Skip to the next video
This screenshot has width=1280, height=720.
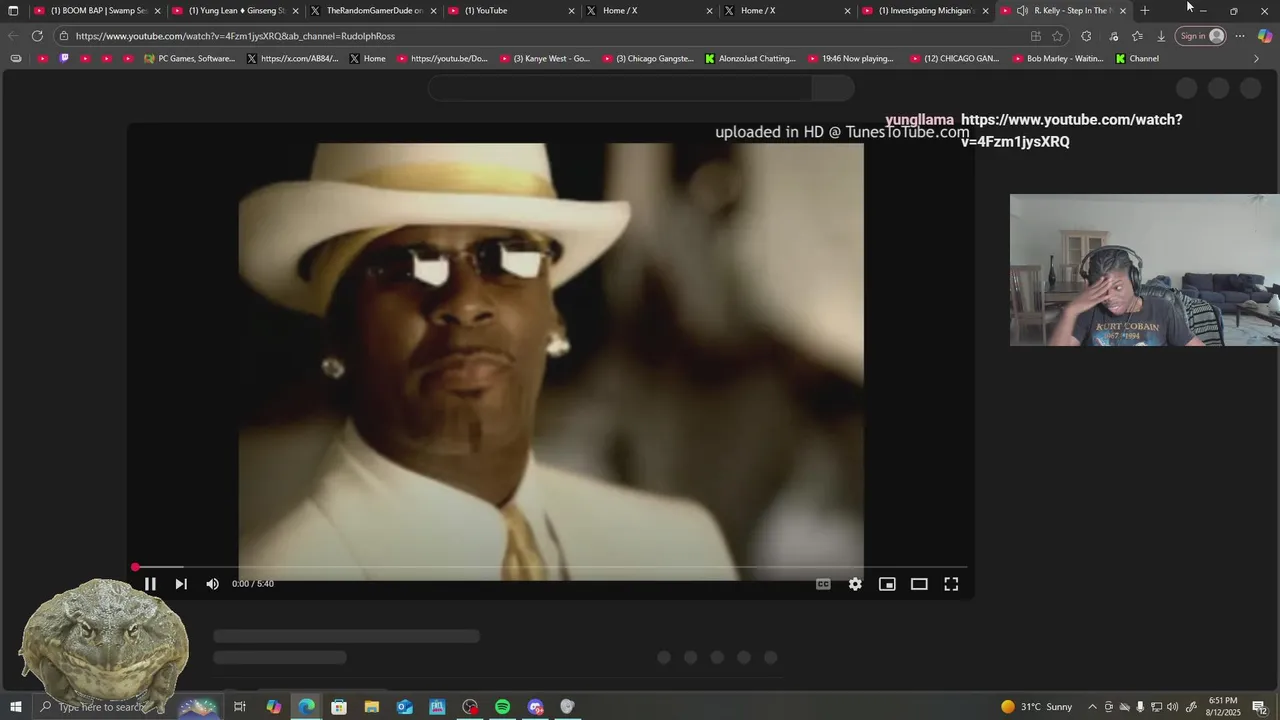point(181,584)
